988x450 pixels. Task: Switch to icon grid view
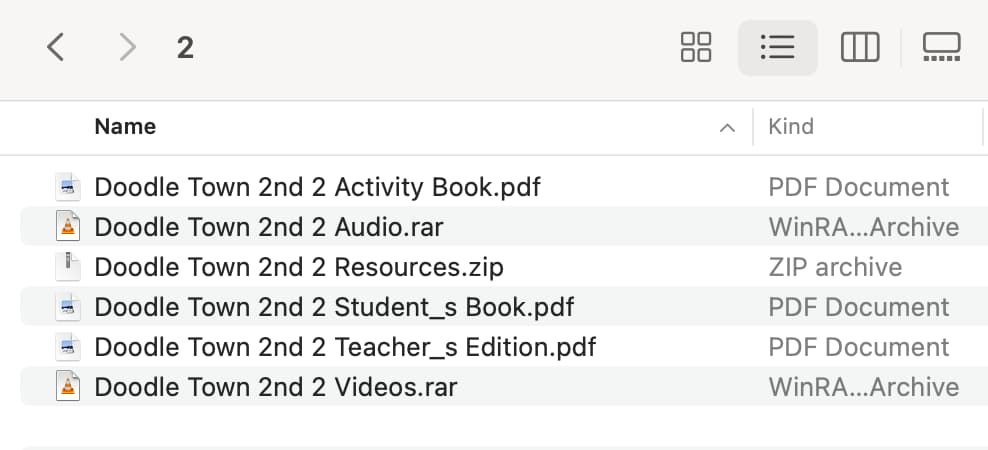[696, 47]
